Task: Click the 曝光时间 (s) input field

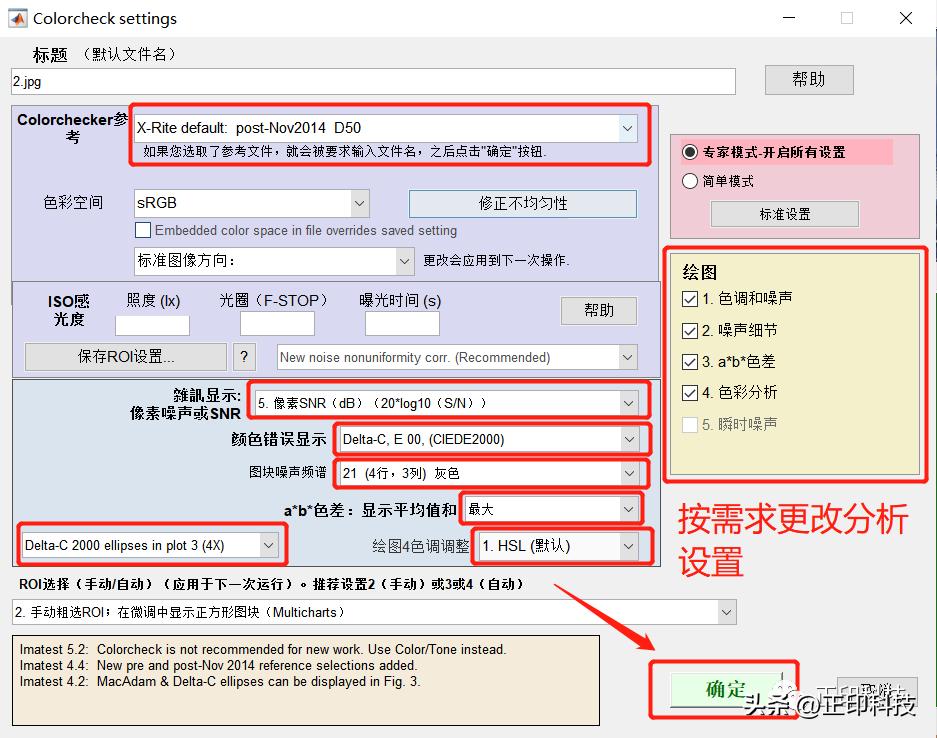Action: 402,325
